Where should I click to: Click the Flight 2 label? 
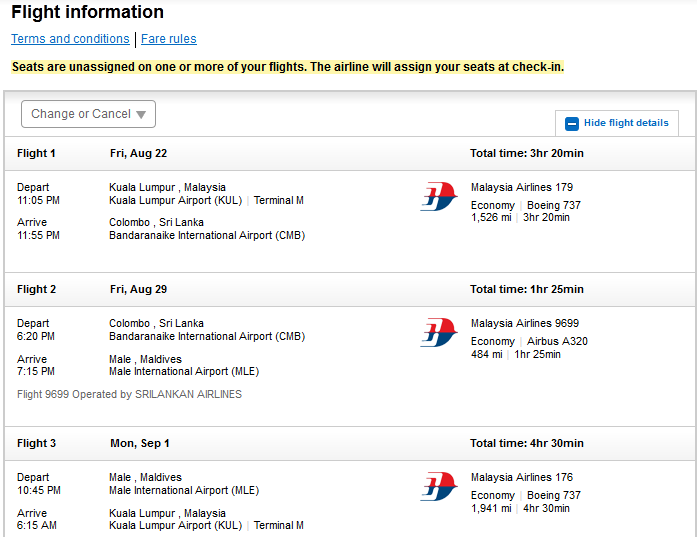tap(36, 289)
